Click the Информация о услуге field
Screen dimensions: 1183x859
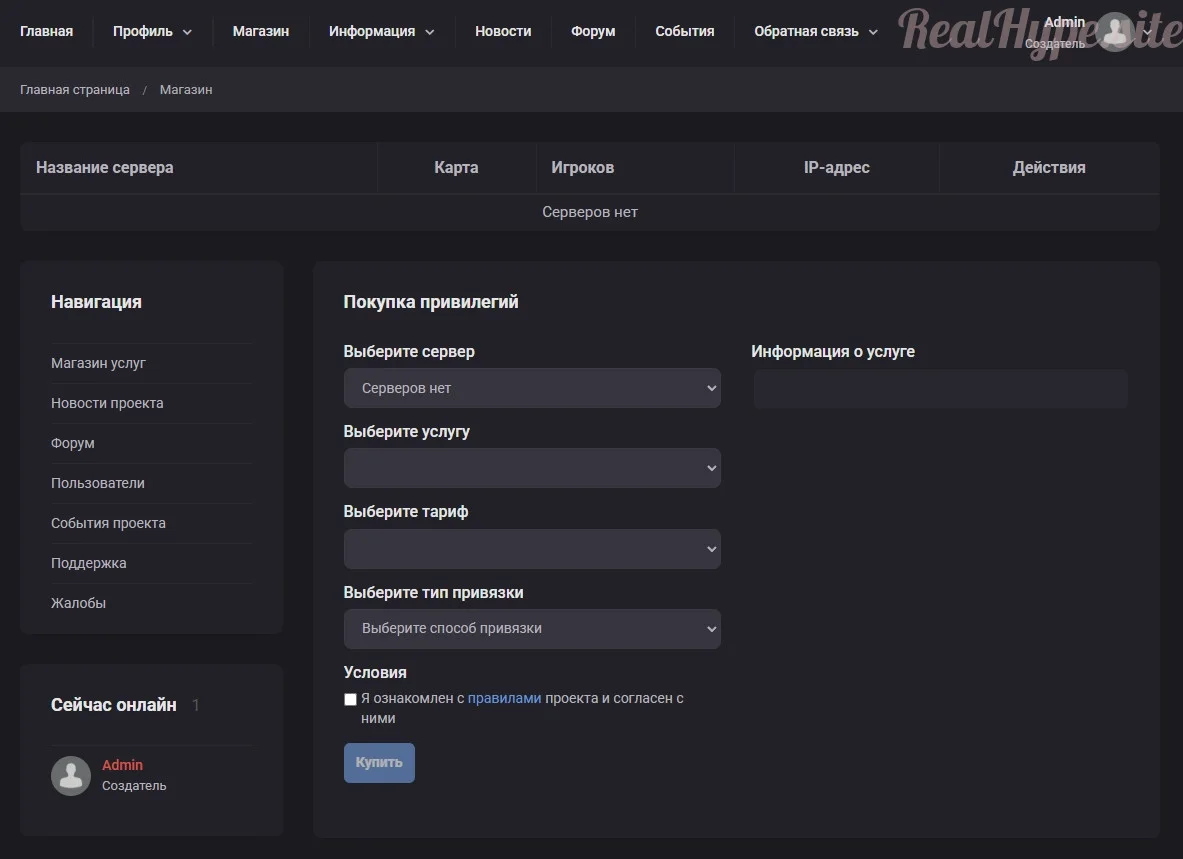(941, 389)
